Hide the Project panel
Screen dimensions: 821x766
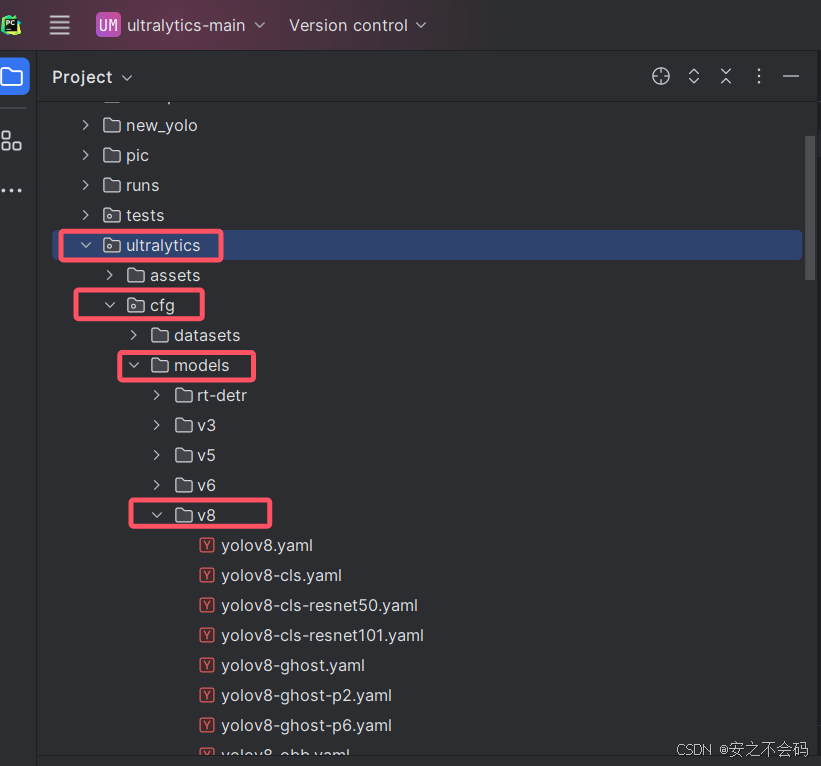791,76
